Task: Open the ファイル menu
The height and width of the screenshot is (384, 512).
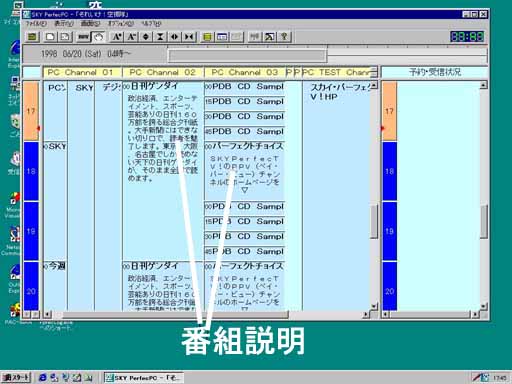Action: point(36,23)
